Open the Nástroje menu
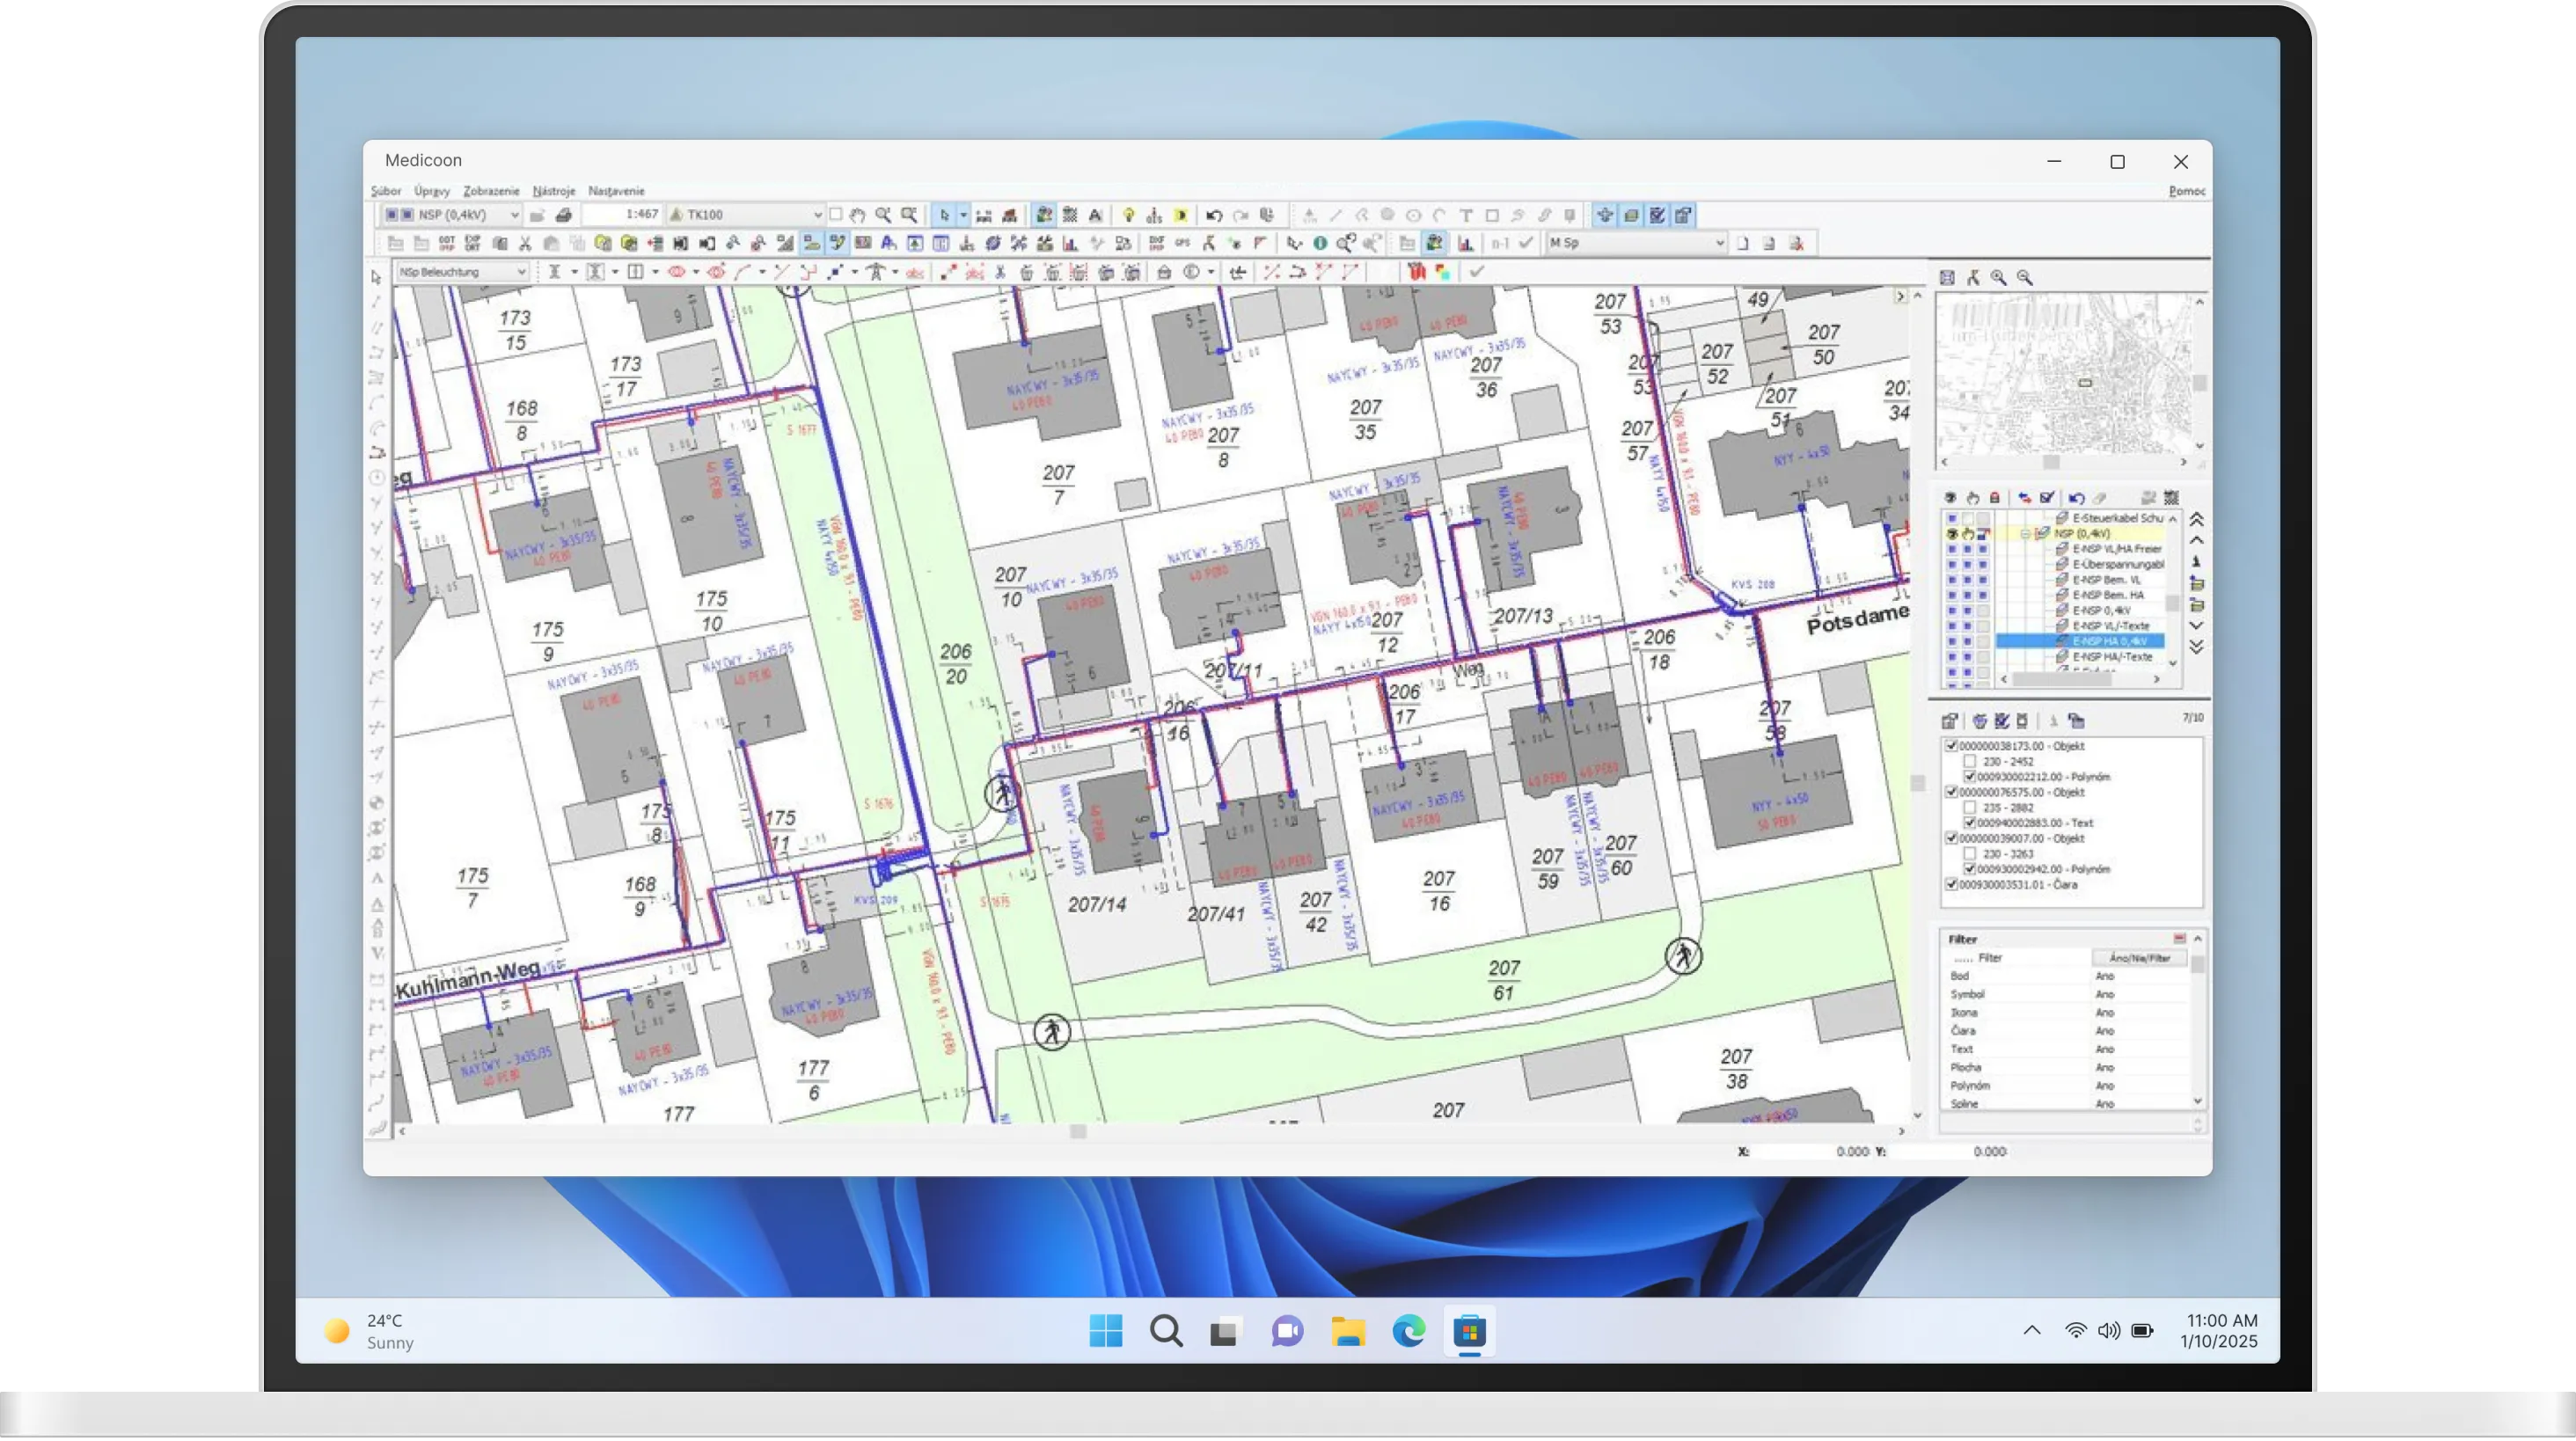Screen dimensions: 2576x1441 tap(553, 191)
